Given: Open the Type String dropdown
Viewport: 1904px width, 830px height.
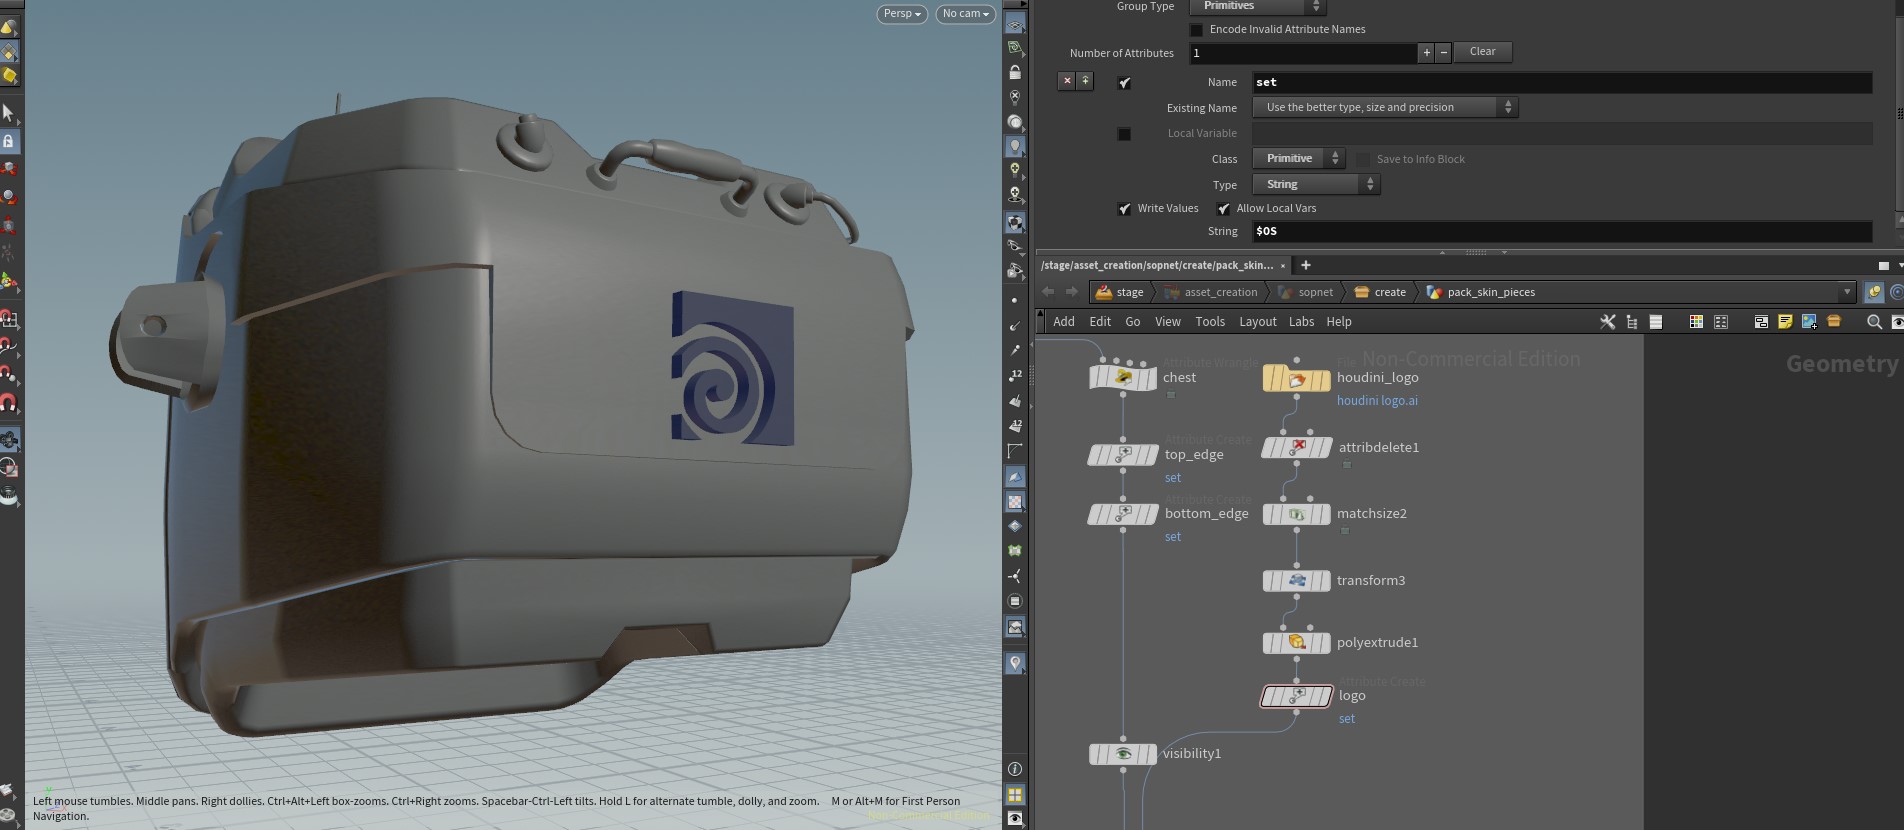Looking at the screenshot, I should pyautogui.click(x=1317, y=185).
